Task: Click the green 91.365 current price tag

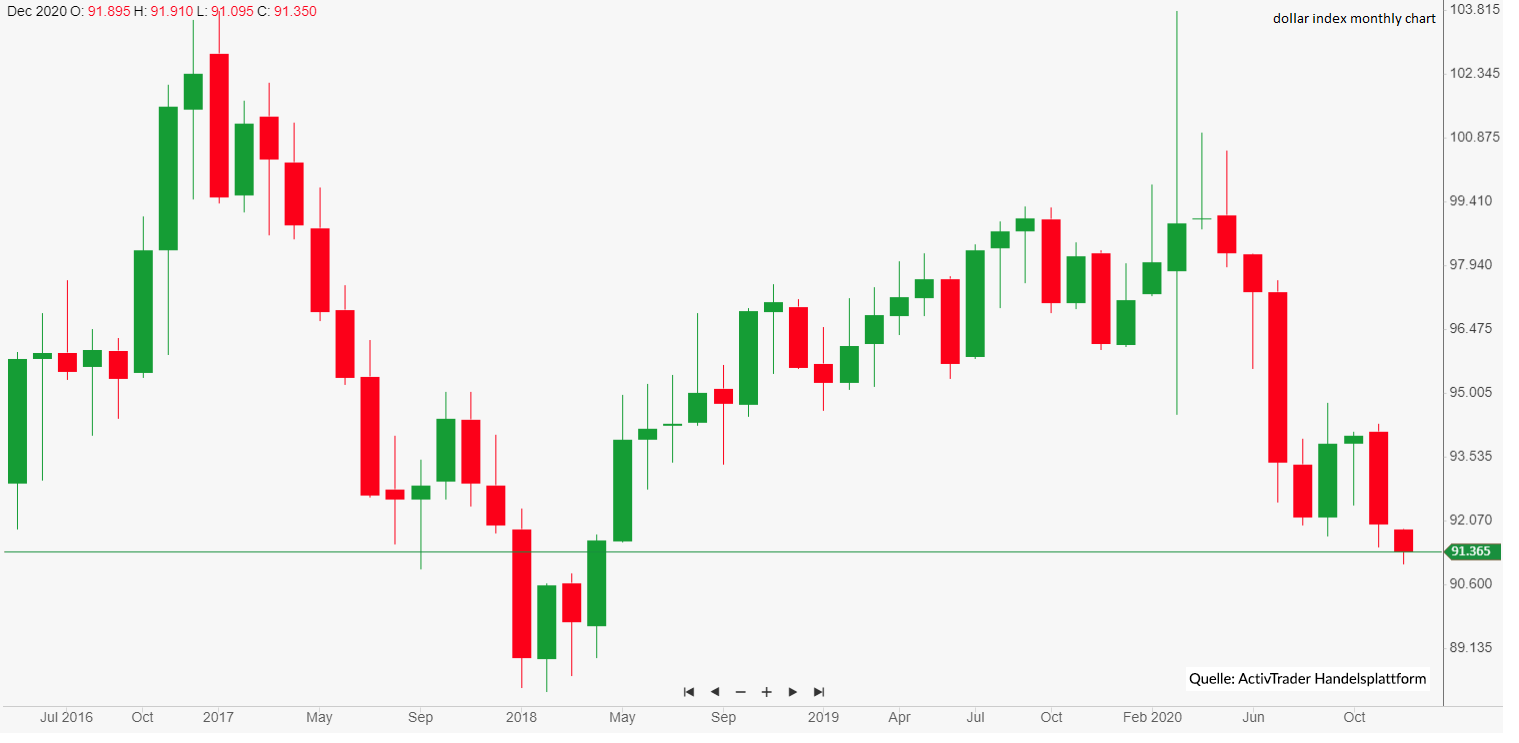Action: (x=1471, y=551)
